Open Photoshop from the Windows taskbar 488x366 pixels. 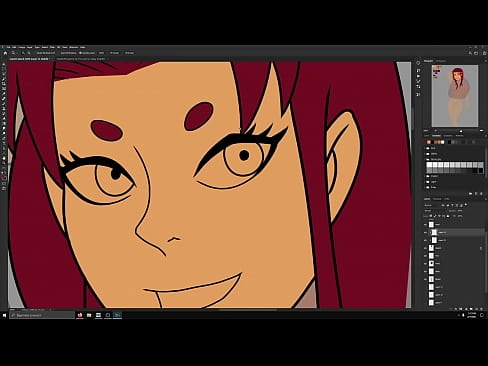point(117,315)
